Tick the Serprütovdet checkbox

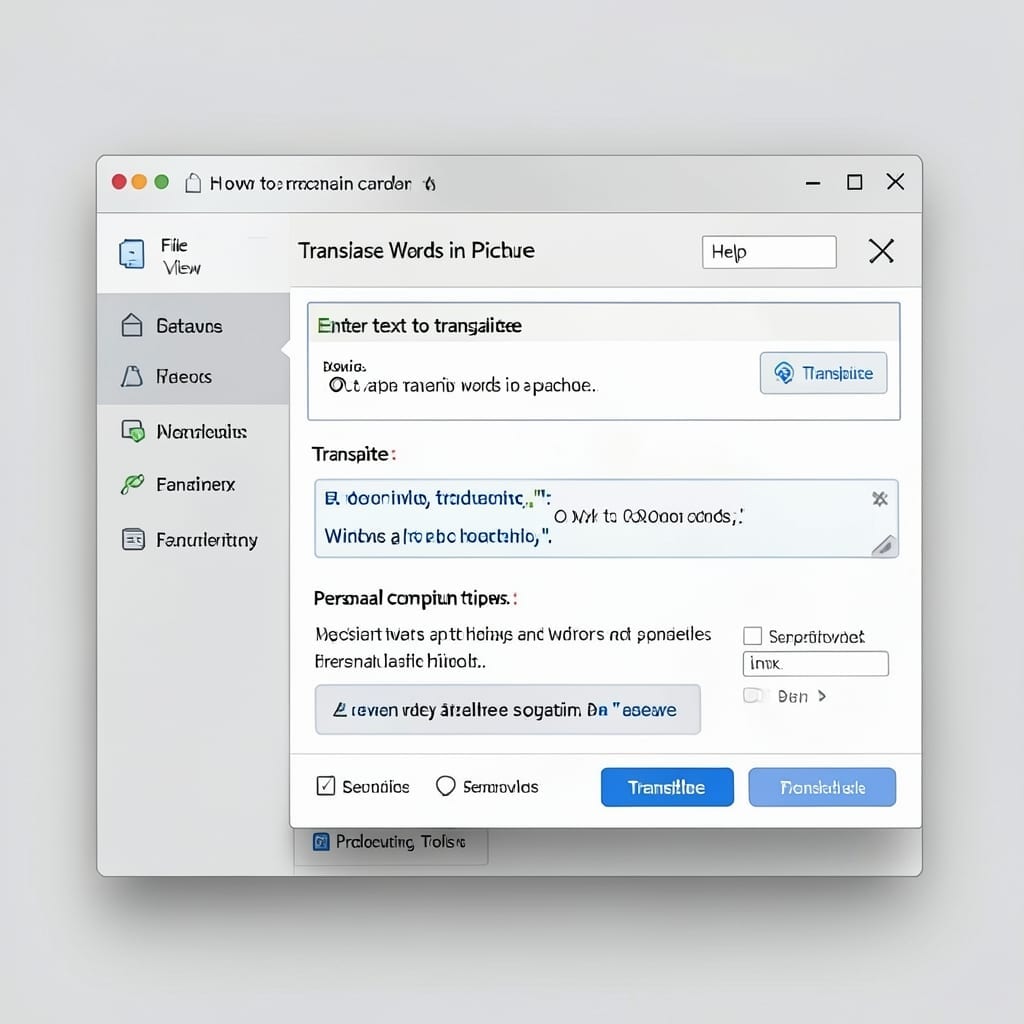coord(752,636)
